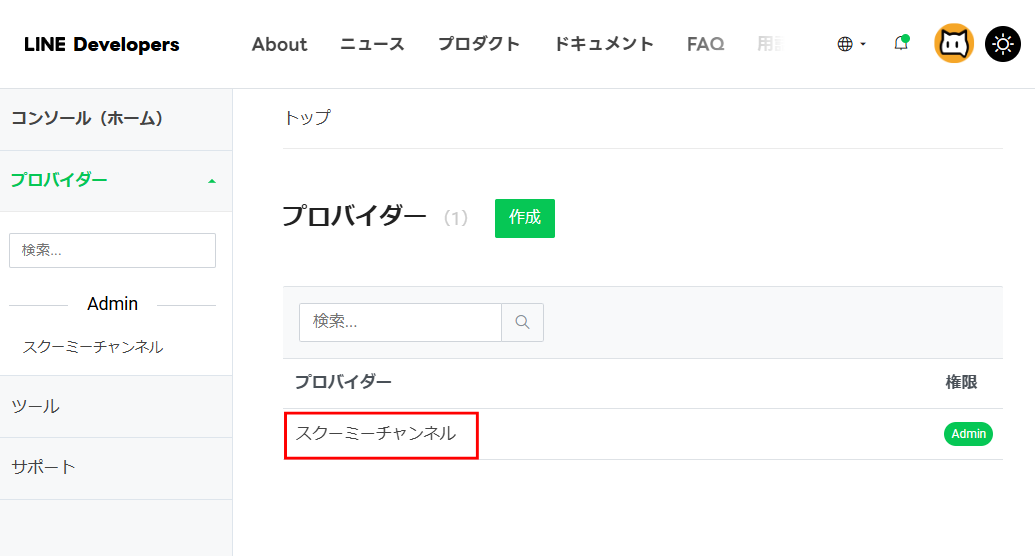Open the language globe selector
The image size is (1035, 556).
click(851, 44)
